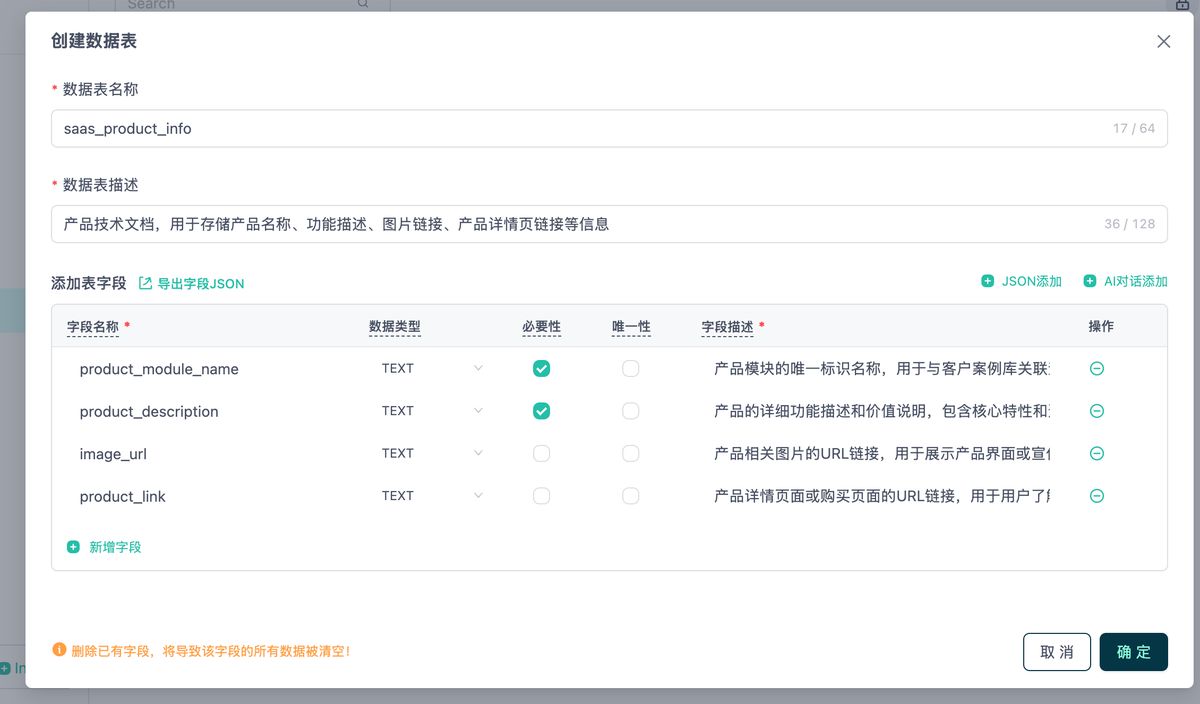Screen dimensions: 1200x704
Task: Remove the product_link field row
Action: click(1097, 496)
